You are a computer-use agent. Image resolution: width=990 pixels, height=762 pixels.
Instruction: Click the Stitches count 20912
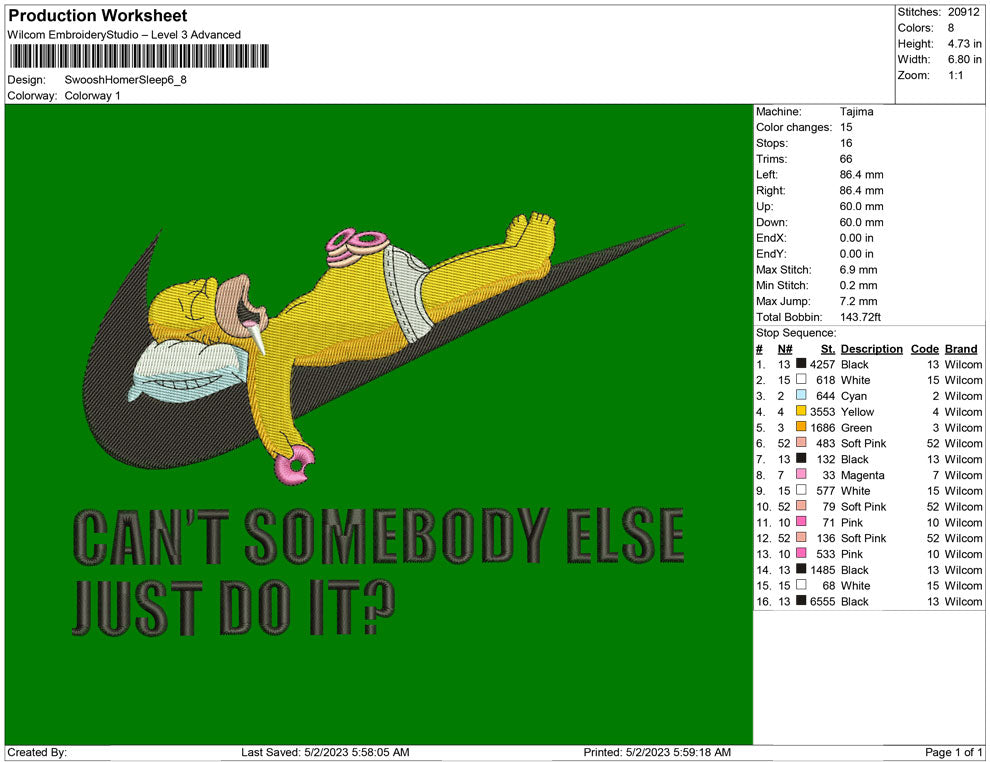click(x=963, y=12)
